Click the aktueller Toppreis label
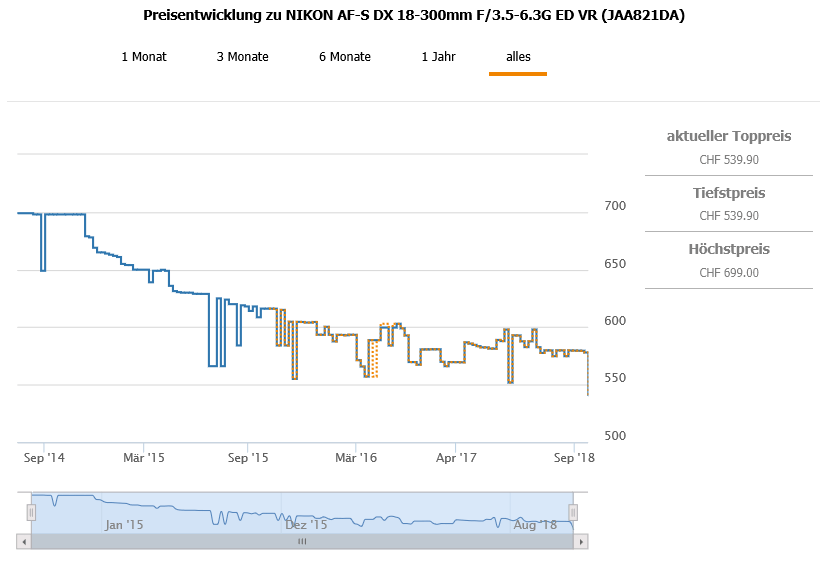Screen dimensions: 820x568 pos(729,136)
